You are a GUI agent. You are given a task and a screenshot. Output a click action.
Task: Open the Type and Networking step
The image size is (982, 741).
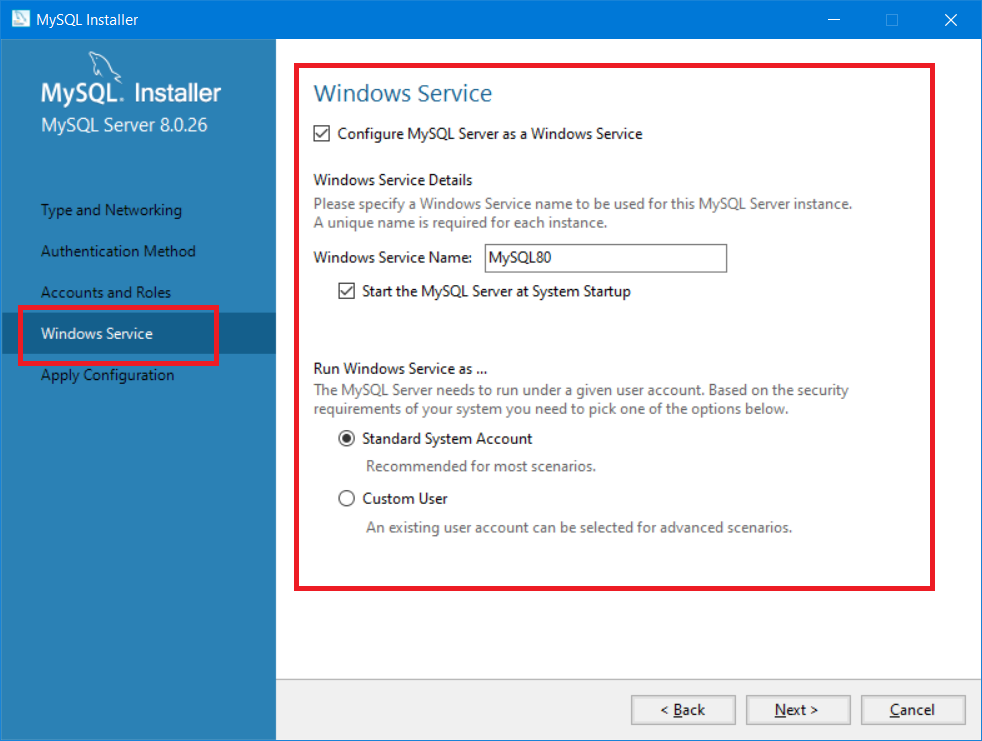[x=111, y=210]
